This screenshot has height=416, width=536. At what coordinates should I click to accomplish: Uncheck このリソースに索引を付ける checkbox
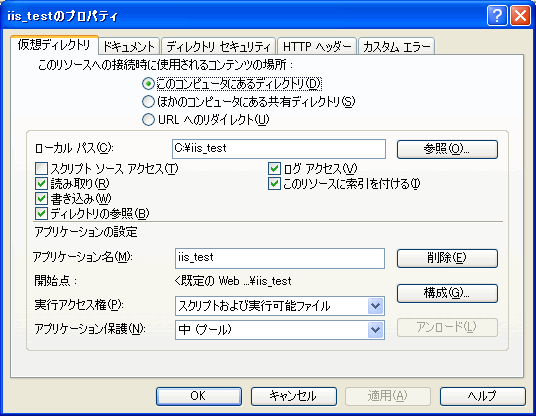coord(274,184)
